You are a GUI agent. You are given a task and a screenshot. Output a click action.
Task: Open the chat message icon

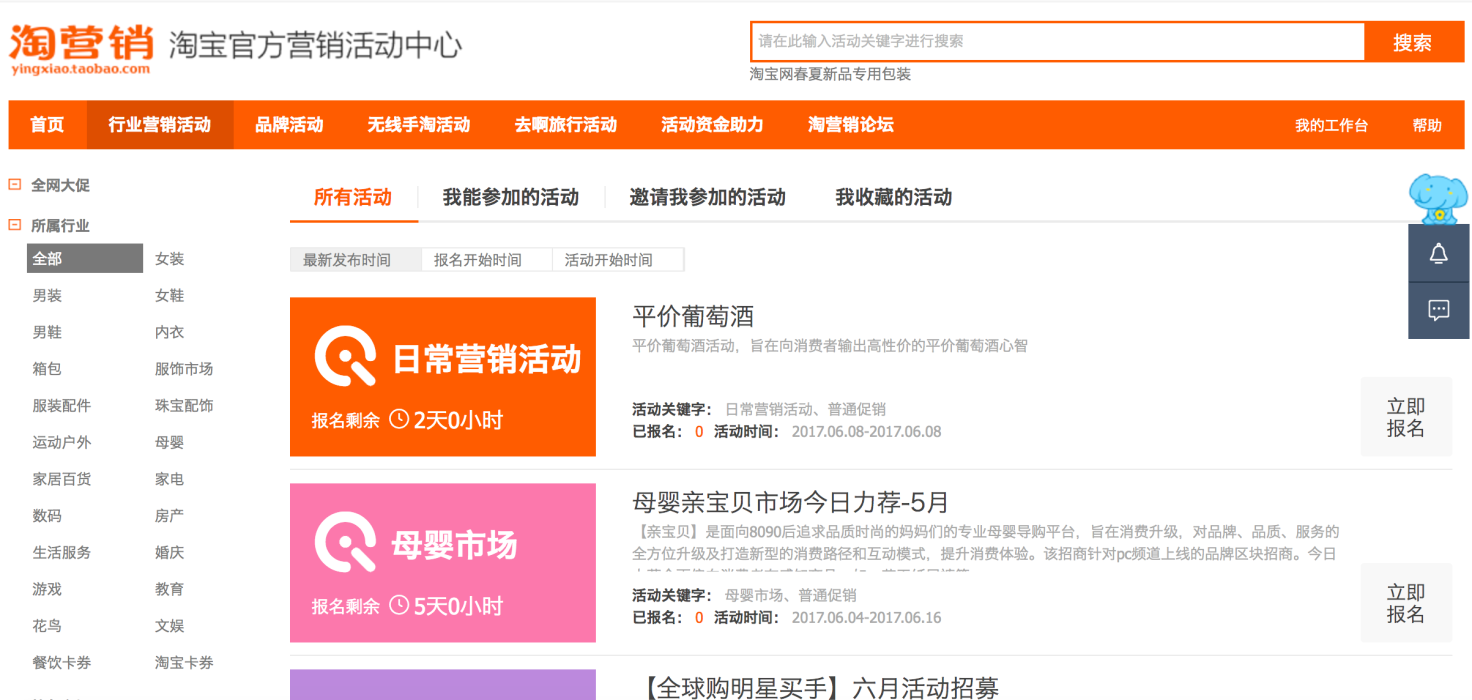1438,310
